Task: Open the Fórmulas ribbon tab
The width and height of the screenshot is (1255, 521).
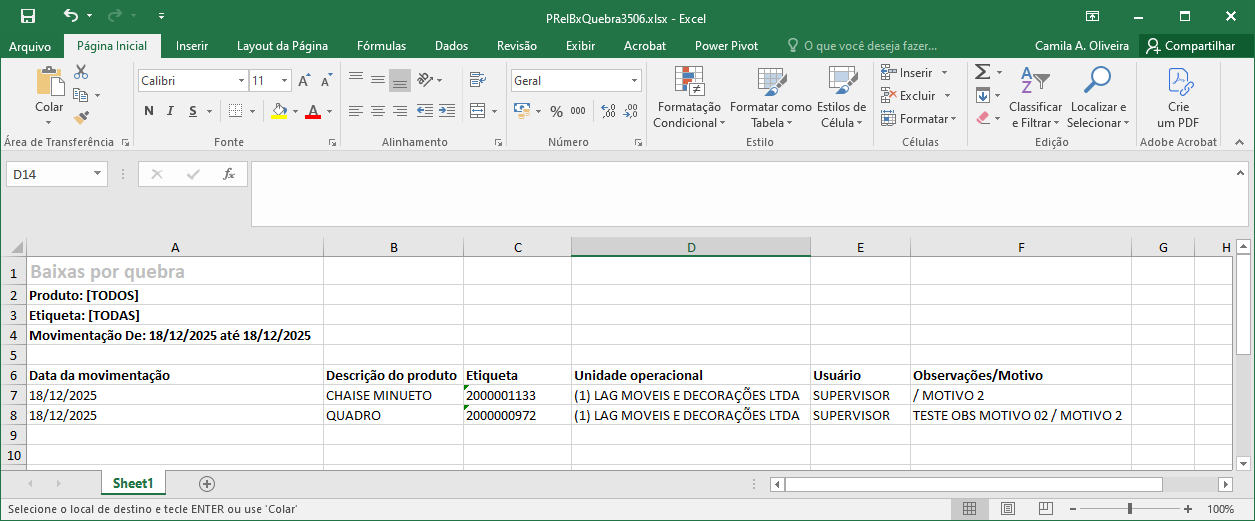Action: pyautogui.click(x=381, y=46)
